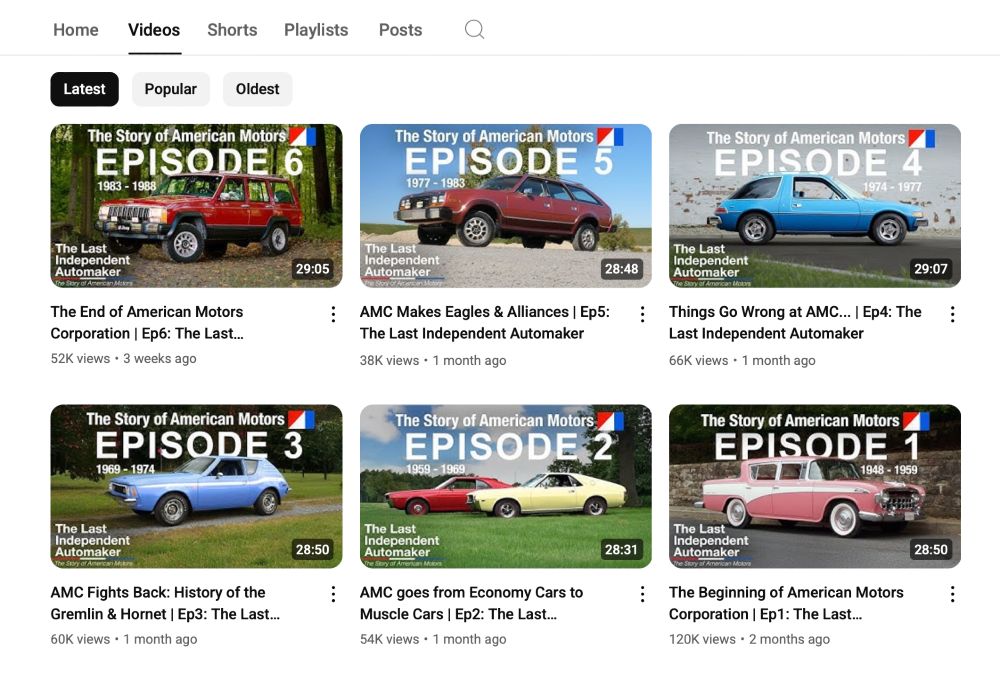
Task: Open more options for Ep1 Beginning of American Motors
Action: (x=952, y=595)
